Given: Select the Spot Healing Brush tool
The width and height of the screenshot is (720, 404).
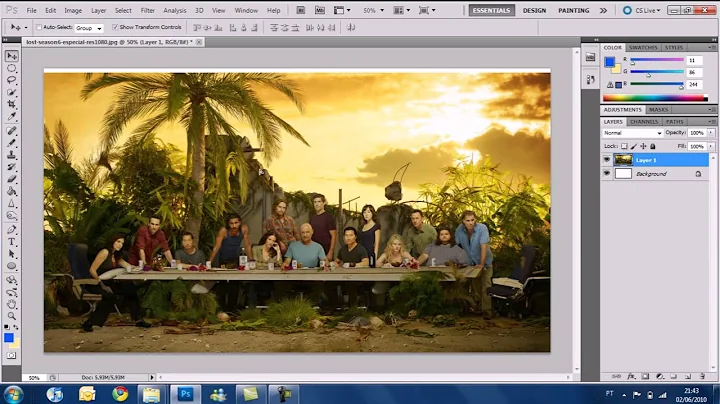Looking at the screenshot, I should [x=12, y=131].
